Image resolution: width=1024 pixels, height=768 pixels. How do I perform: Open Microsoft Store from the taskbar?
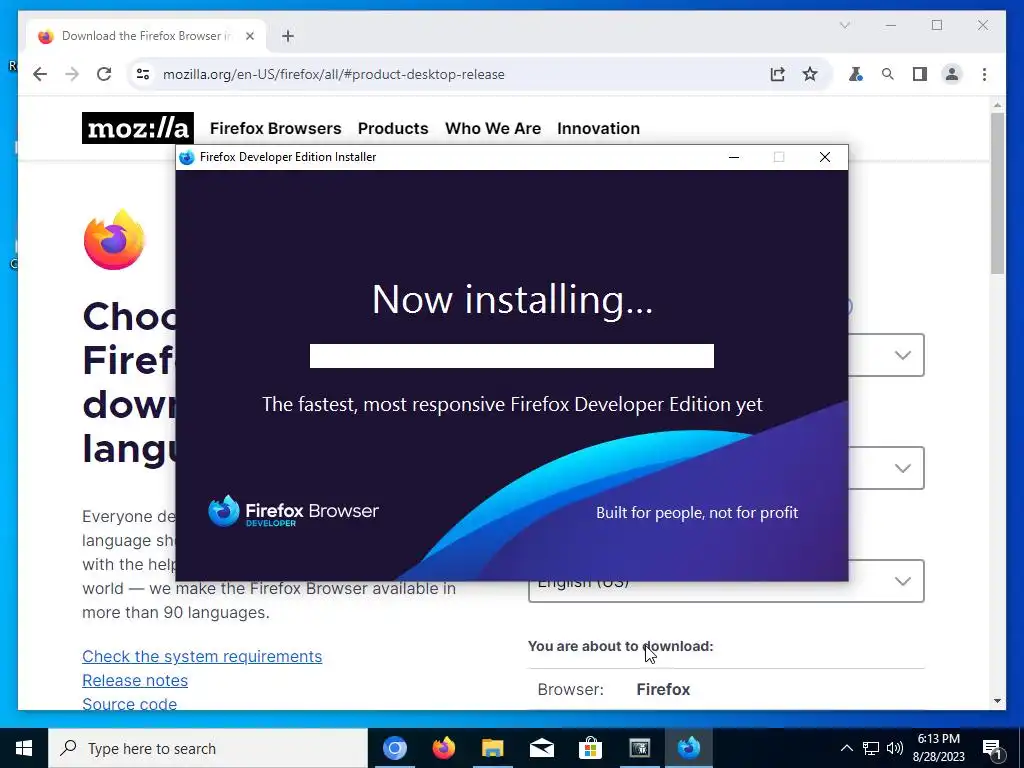click(x=590, y=748)
